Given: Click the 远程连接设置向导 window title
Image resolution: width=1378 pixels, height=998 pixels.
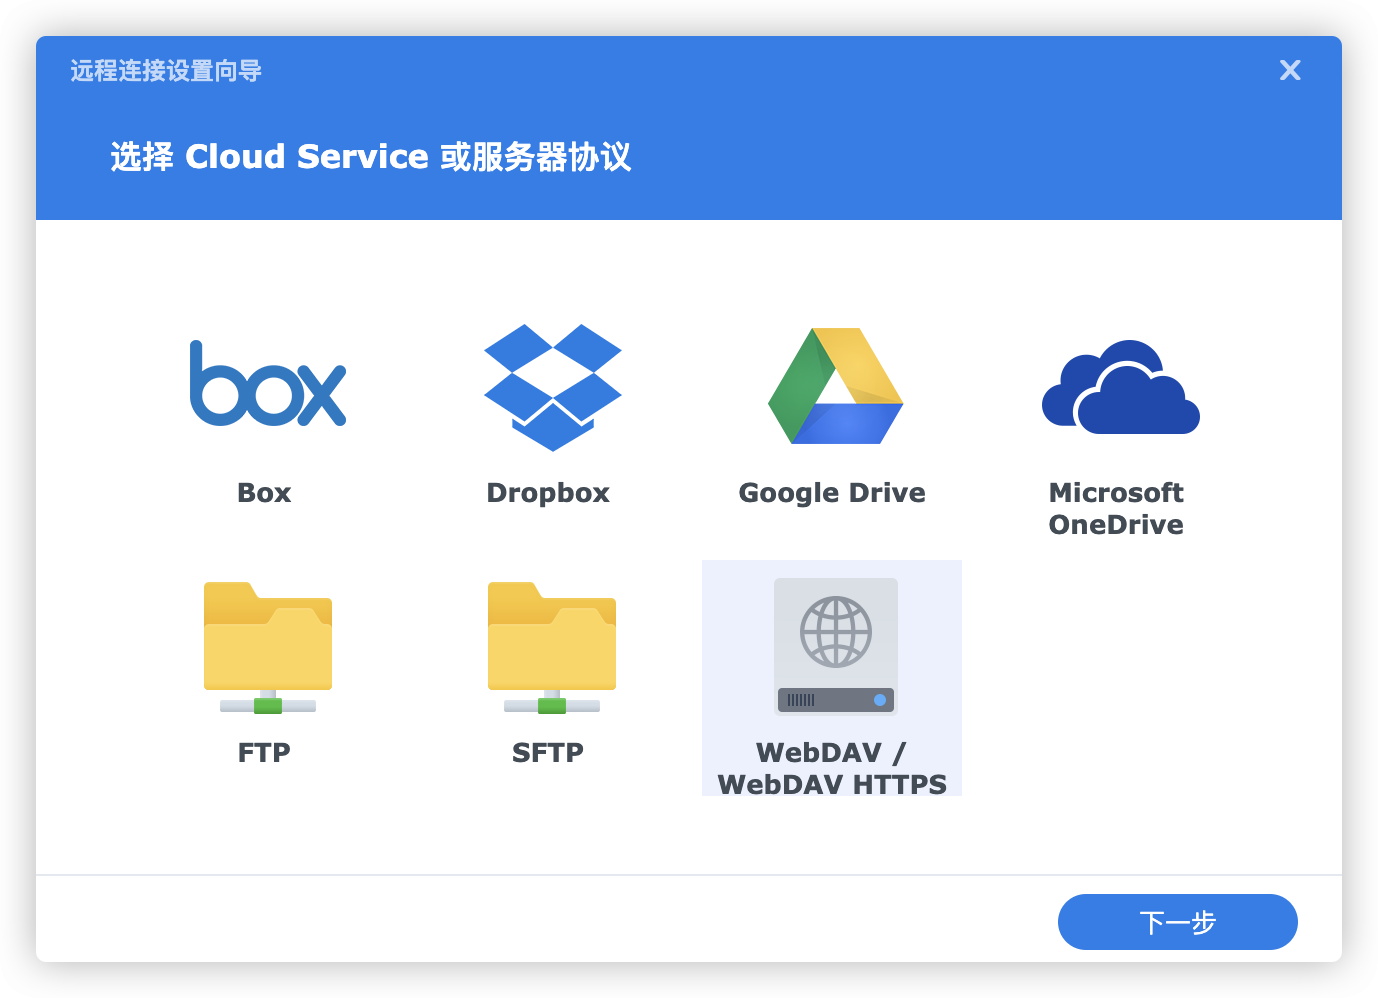Looking at the screenshot, I should click(166, 71).
